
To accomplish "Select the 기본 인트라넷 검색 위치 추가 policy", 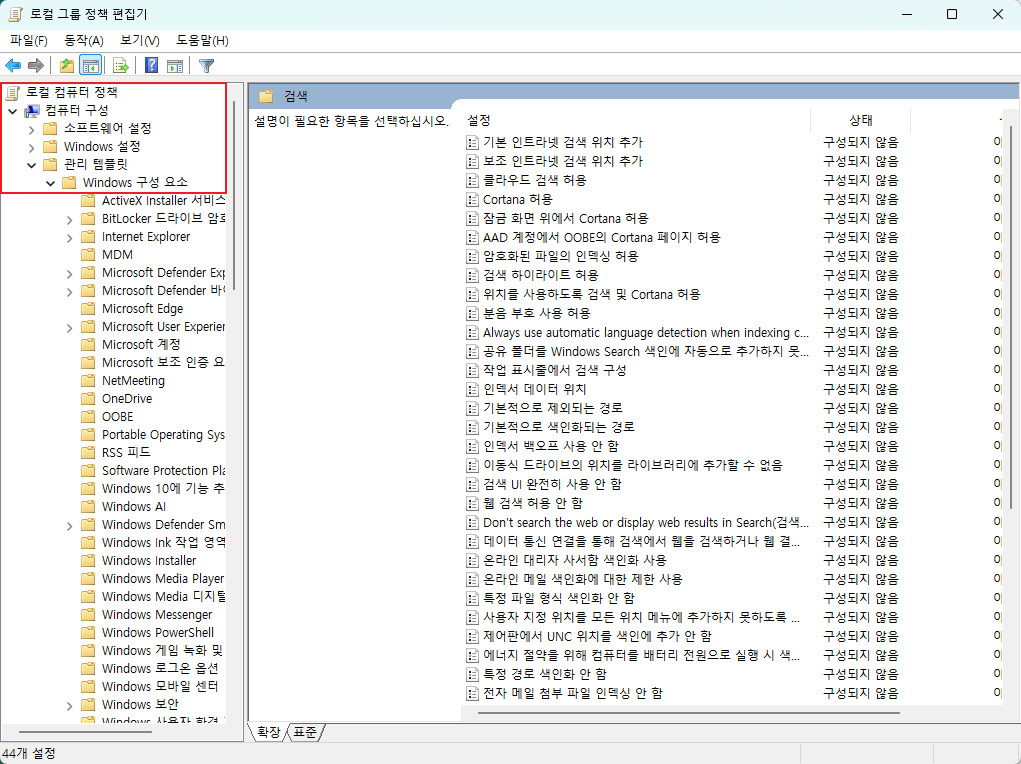I will coord(563,143).
